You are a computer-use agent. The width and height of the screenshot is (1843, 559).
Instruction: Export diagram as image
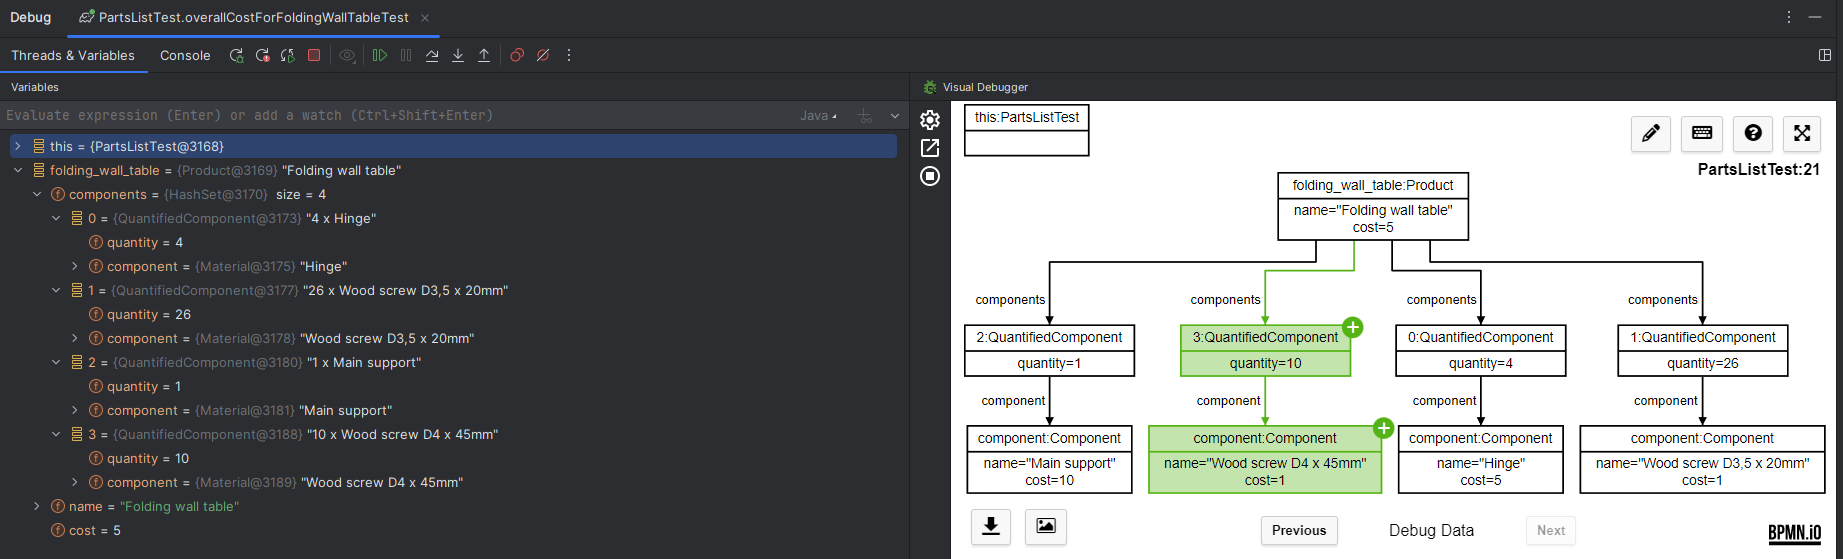point(1046,526)
